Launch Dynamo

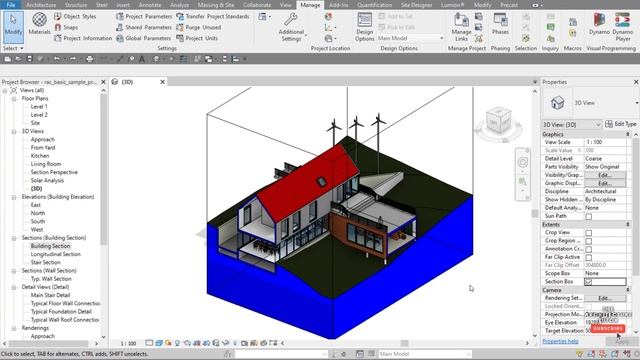(599, 24)
